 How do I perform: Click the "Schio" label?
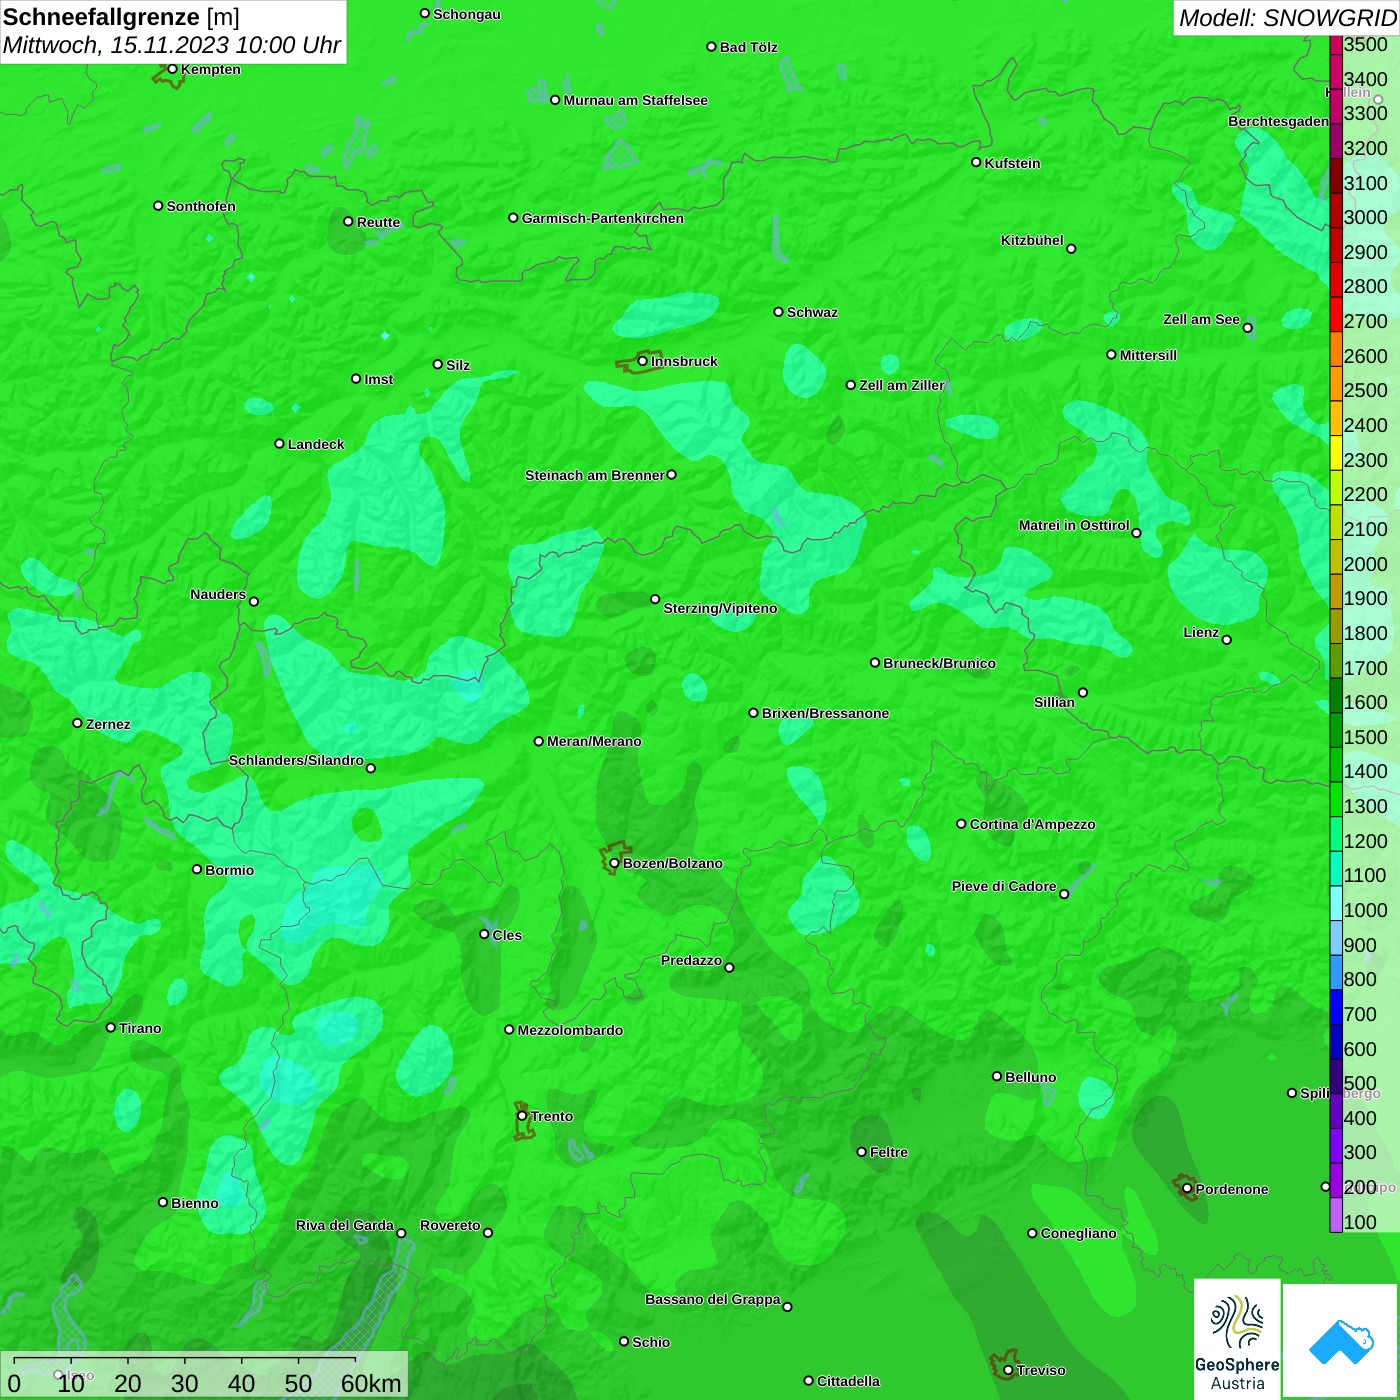pos(651,1342)
